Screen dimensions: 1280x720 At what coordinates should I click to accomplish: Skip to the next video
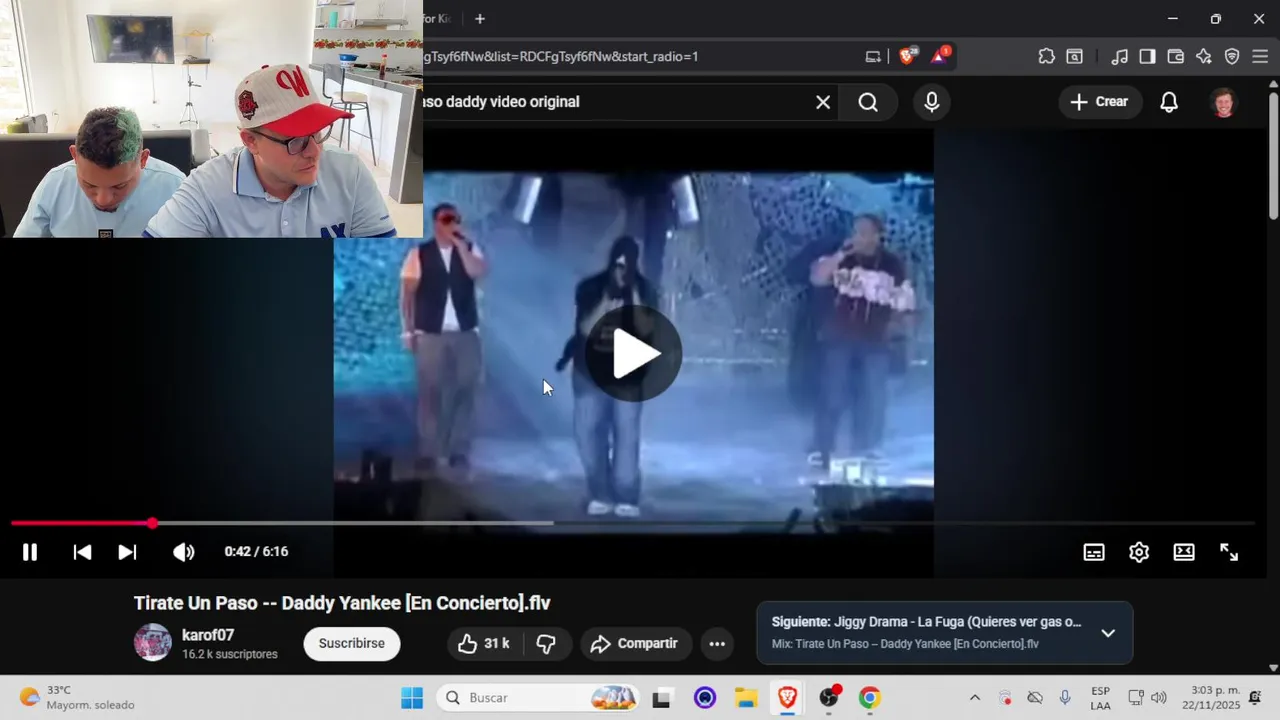[x=127, y=552]
